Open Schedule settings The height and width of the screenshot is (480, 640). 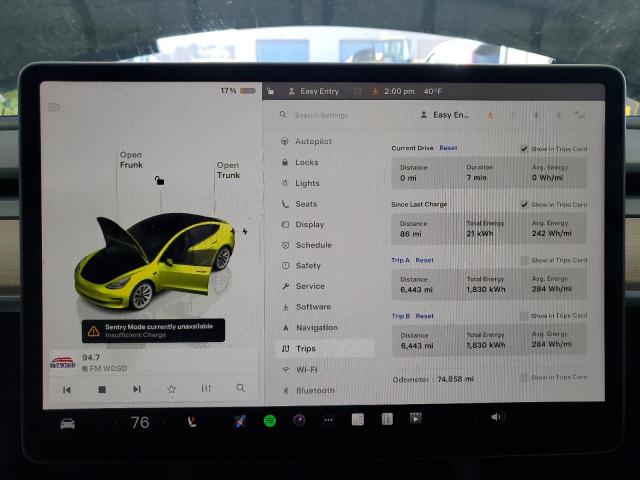(x=307, y=245)
